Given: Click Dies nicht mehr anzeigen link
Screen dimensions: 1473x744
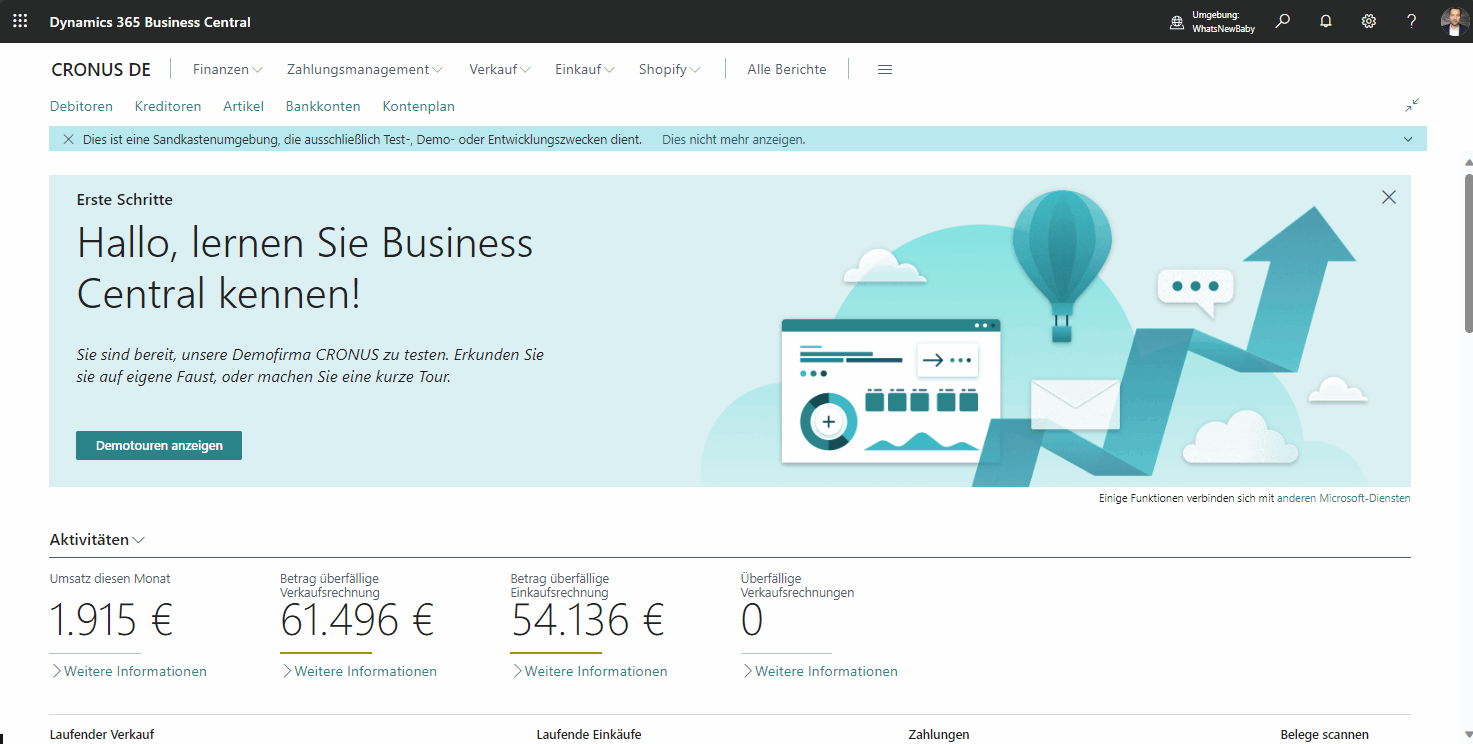Looking at the screenshot, I should pos(734,140).
